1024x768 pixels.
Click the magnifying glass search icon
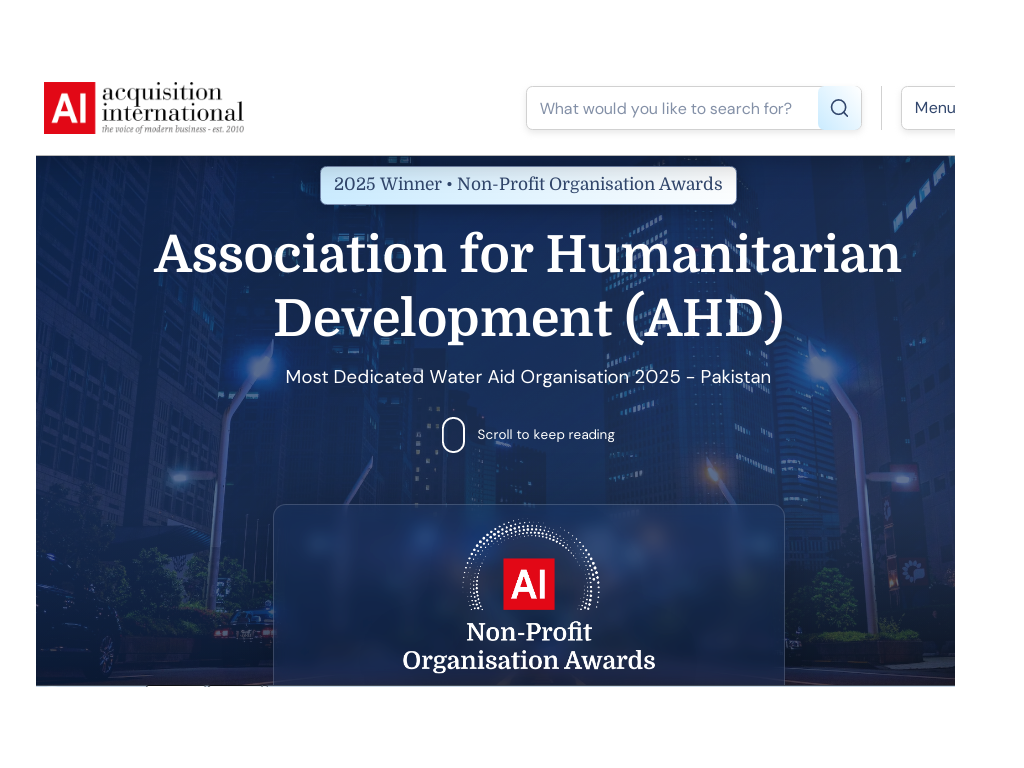pyautogui.click(x=839, y=108)
